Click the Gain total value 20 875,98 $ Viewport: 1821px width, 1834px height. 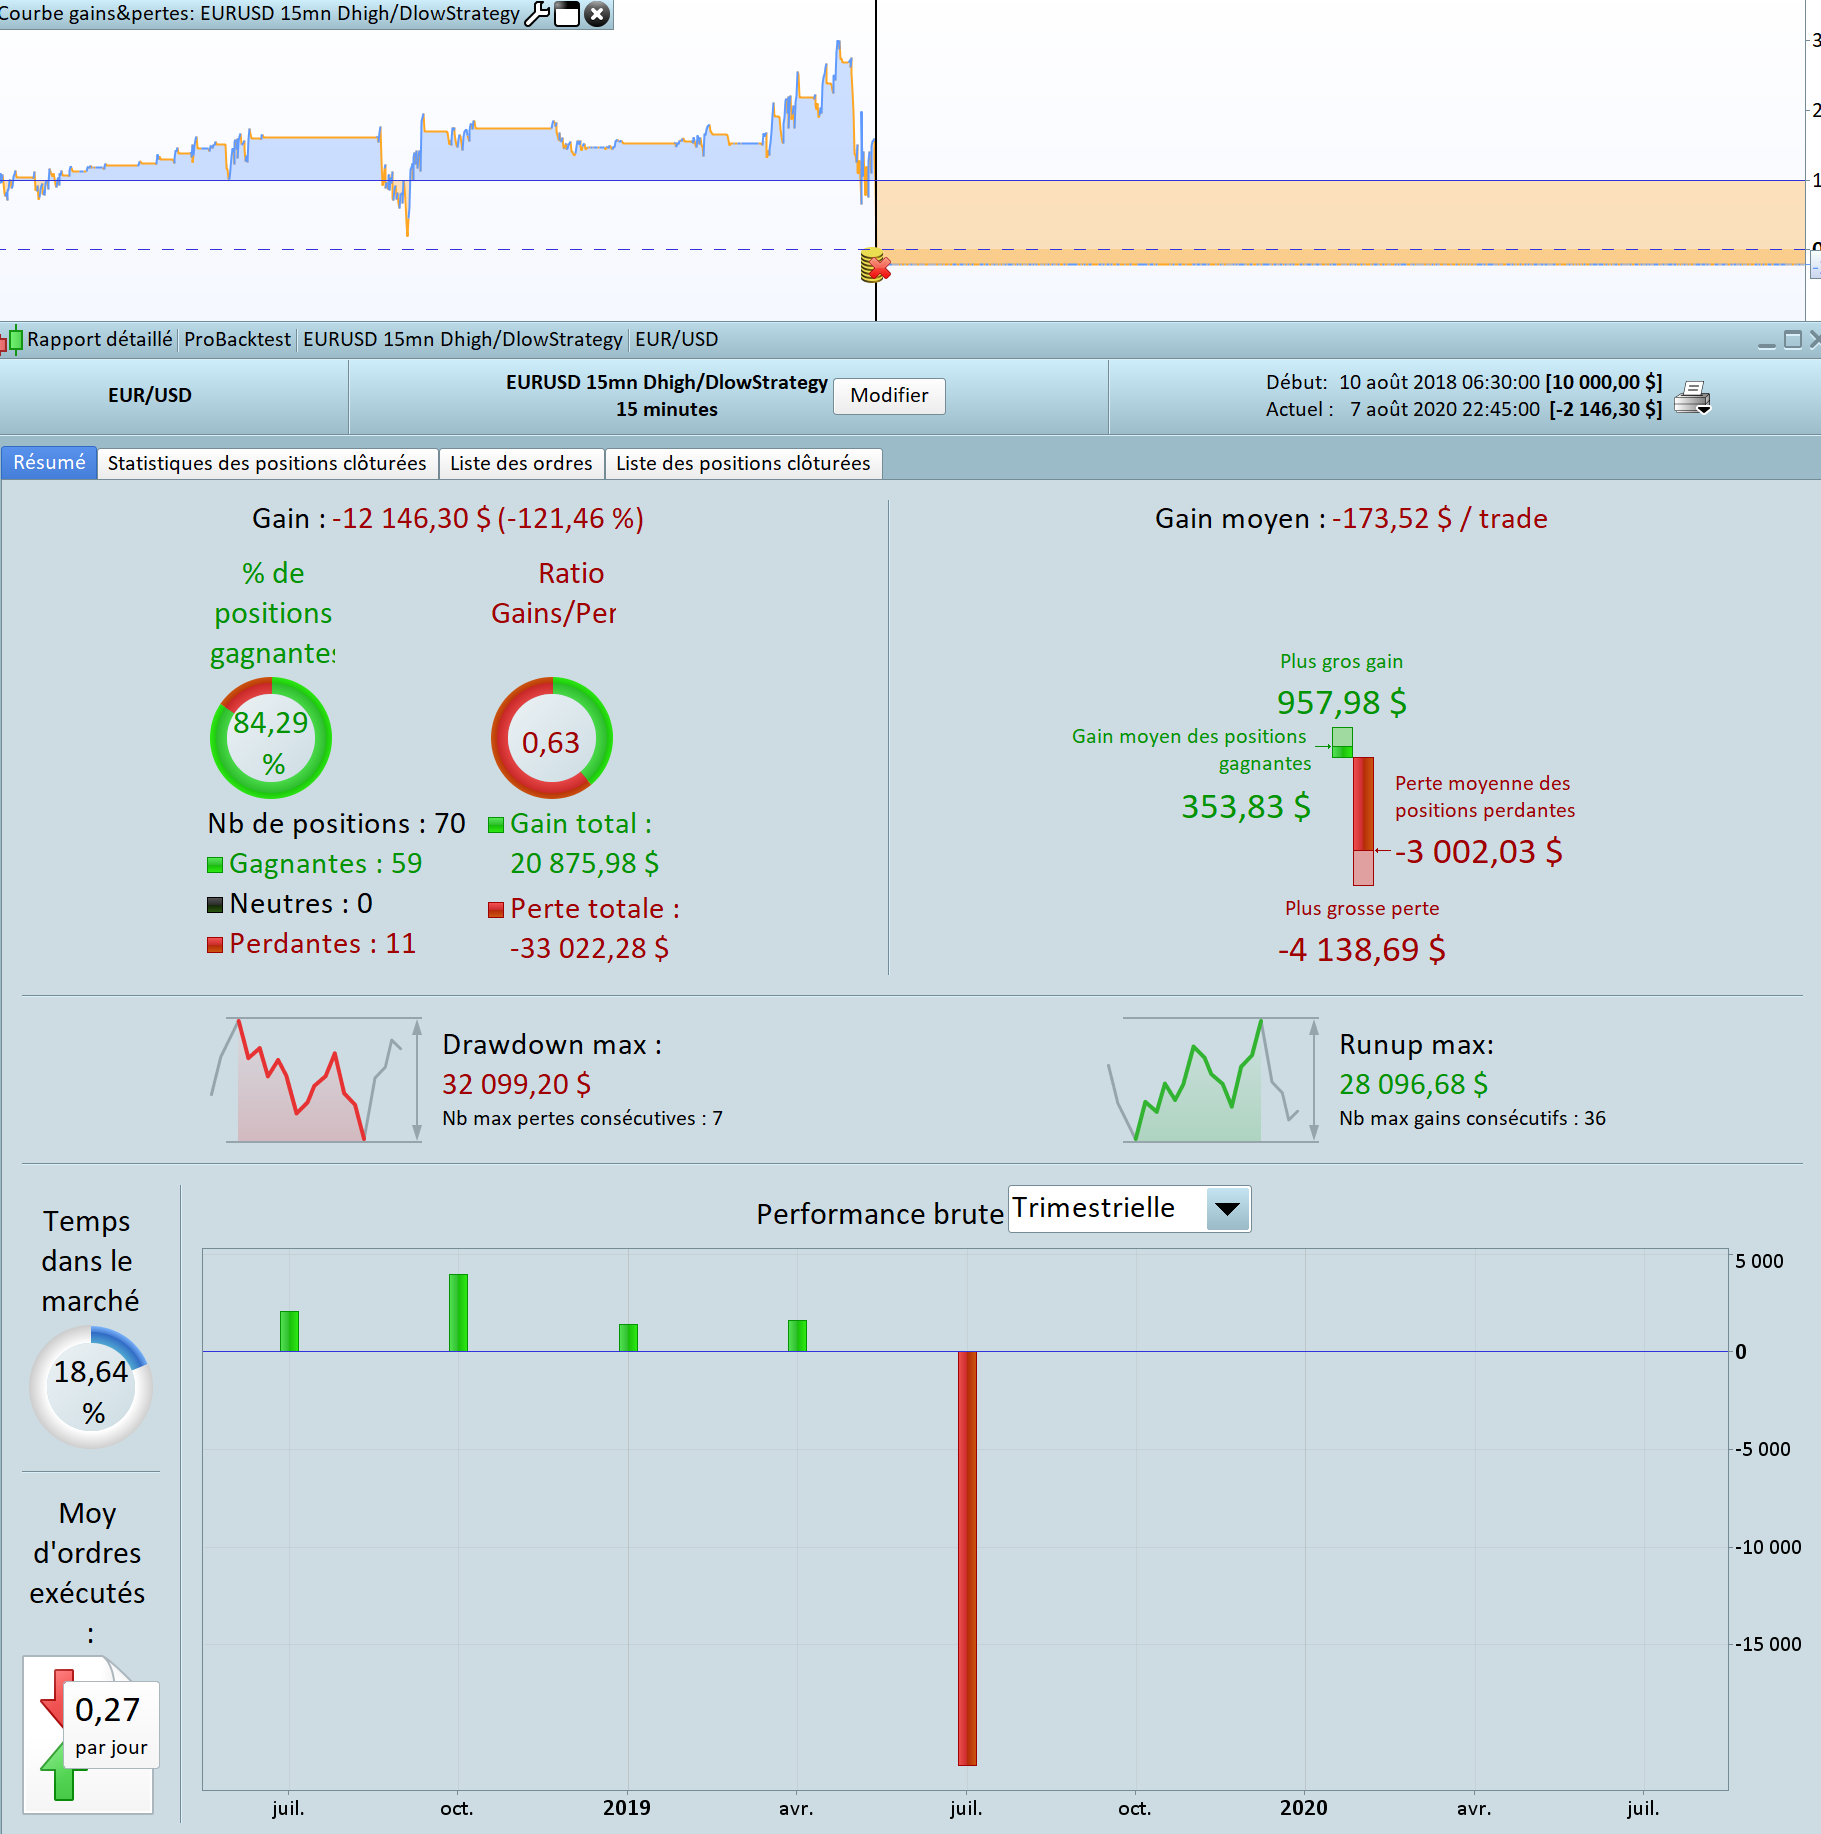click(585, 863)
